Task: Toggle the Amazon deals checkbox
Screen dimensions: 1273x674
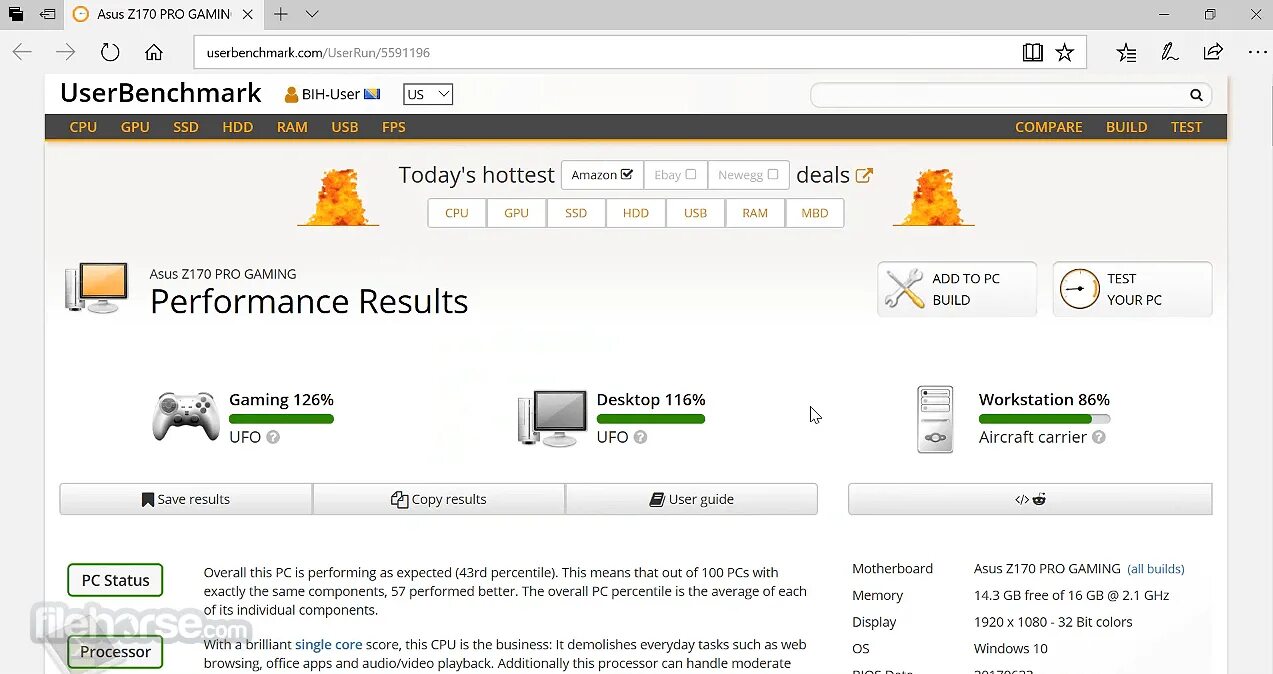Action: click(627, 174)
